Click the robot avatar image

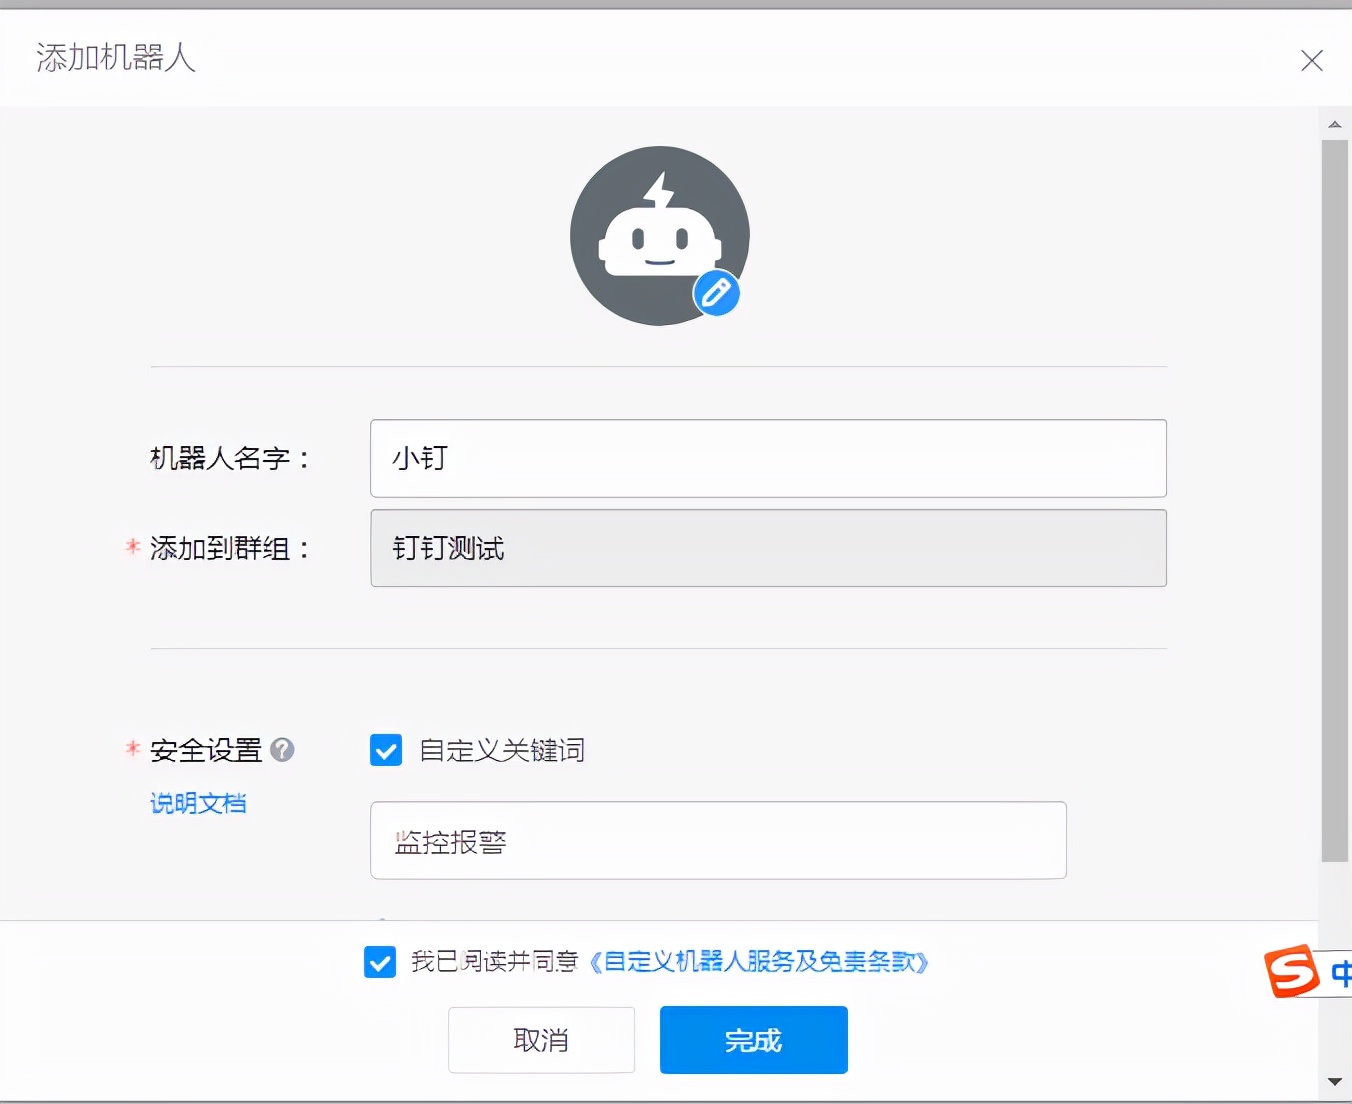pos(659,236)
